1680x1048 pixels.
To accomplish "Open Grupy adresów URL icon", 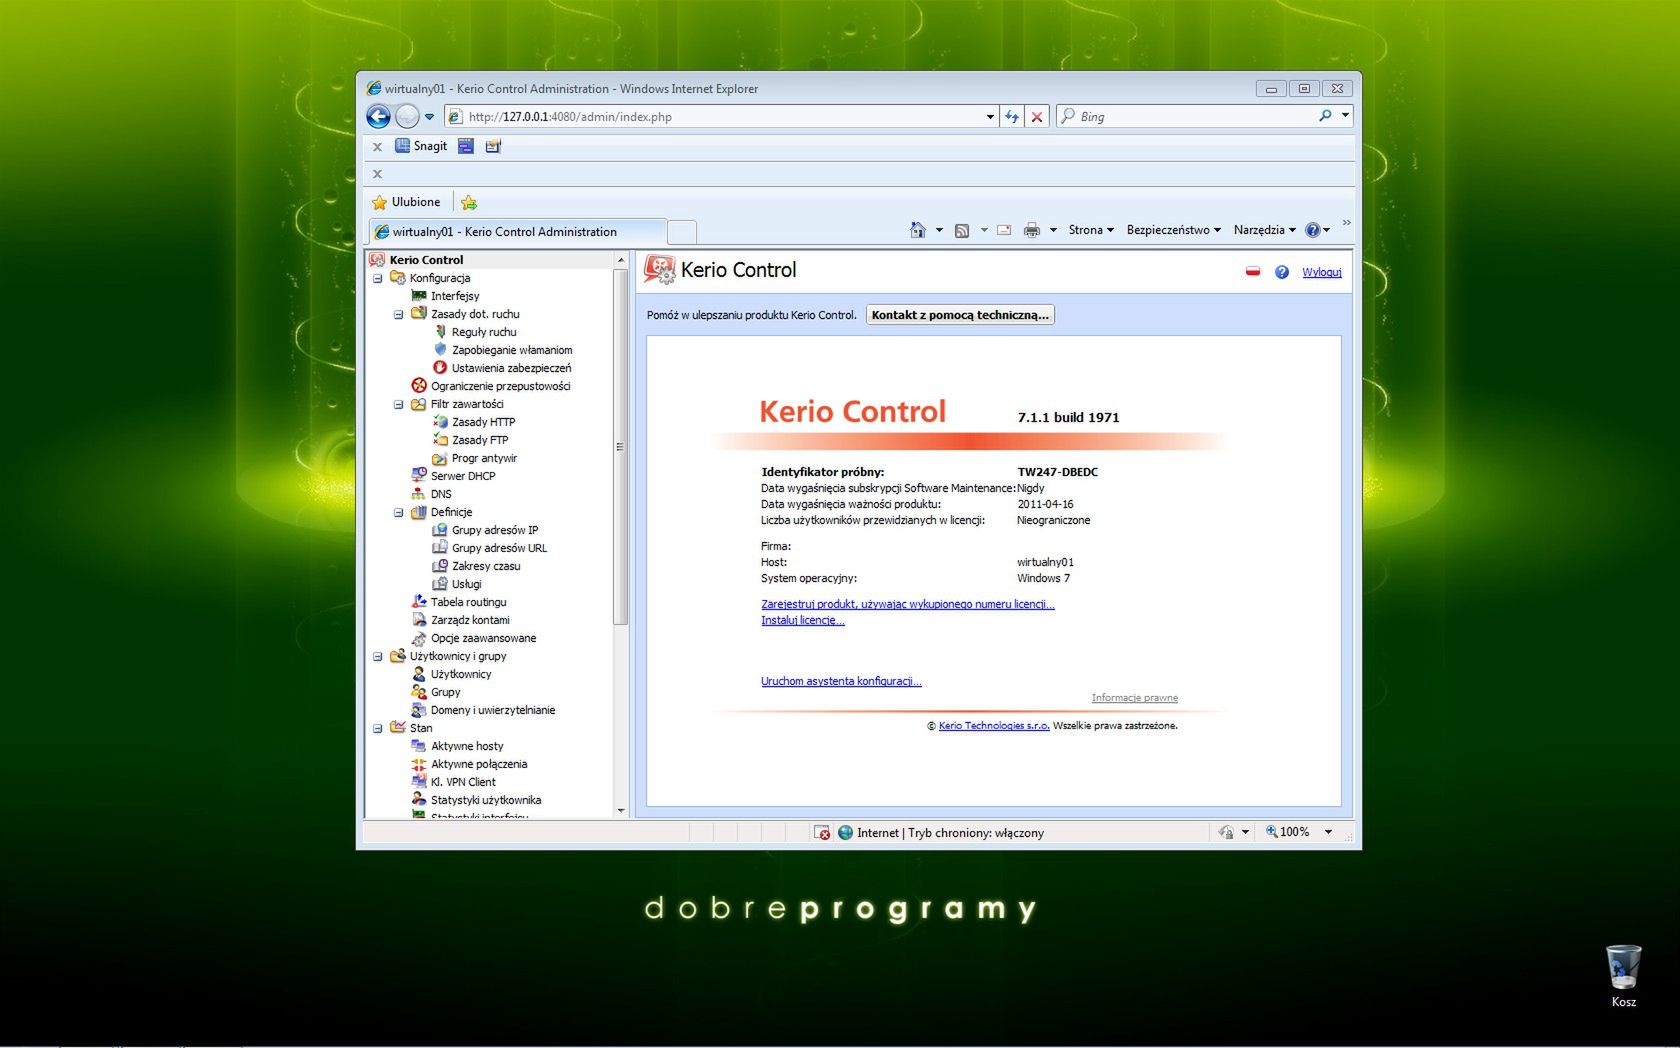I will (x=440, y=548).
